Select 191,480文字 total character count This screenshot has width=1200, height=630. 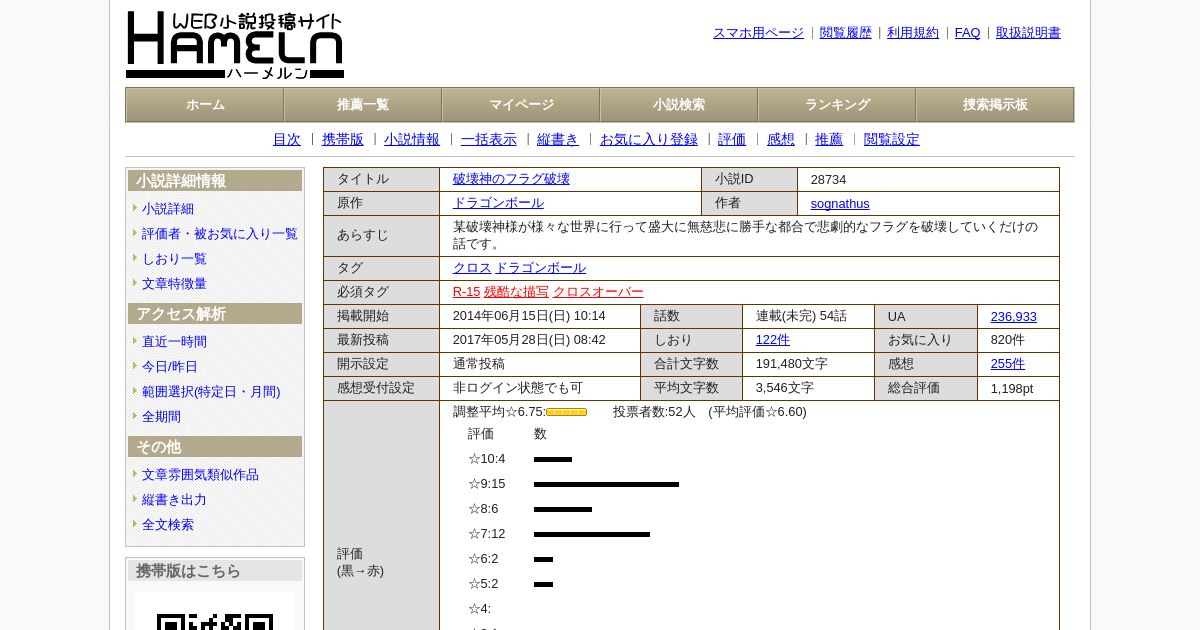(792, 364)
